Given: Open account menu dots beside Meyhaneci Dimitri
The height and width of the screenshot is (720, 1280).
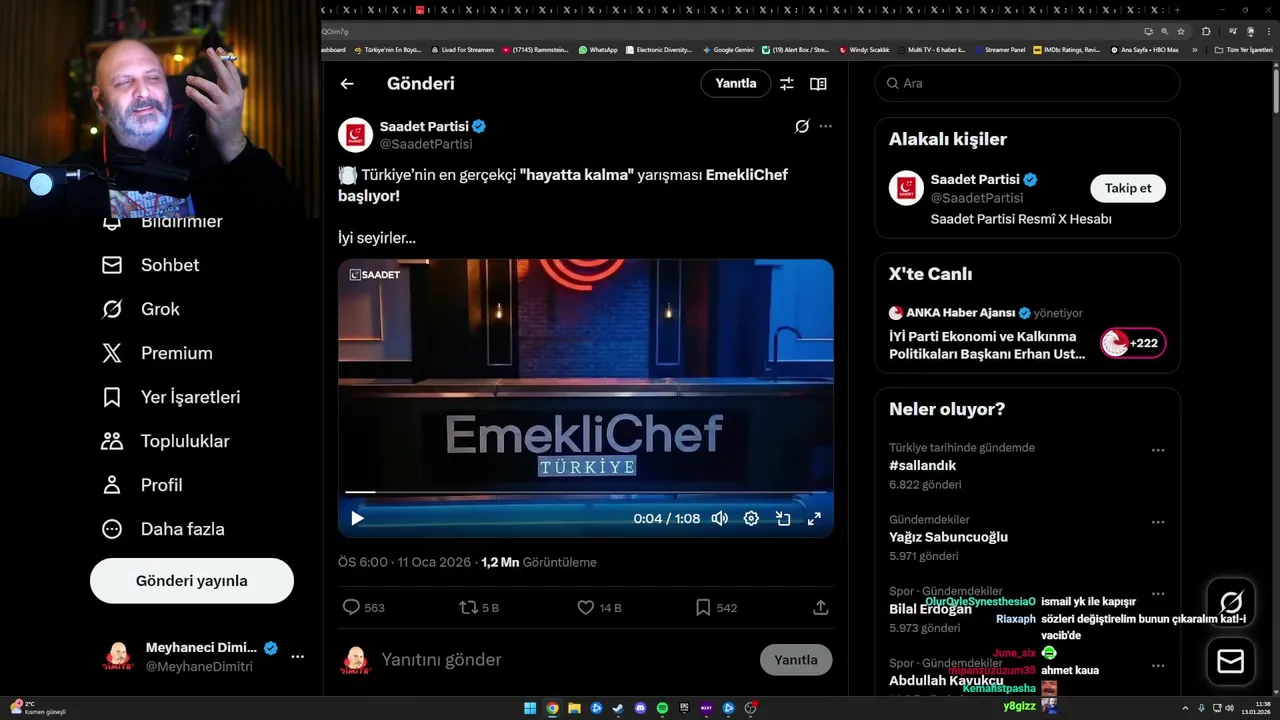Looking at the screenshot, I should click(x=297, y=657).
